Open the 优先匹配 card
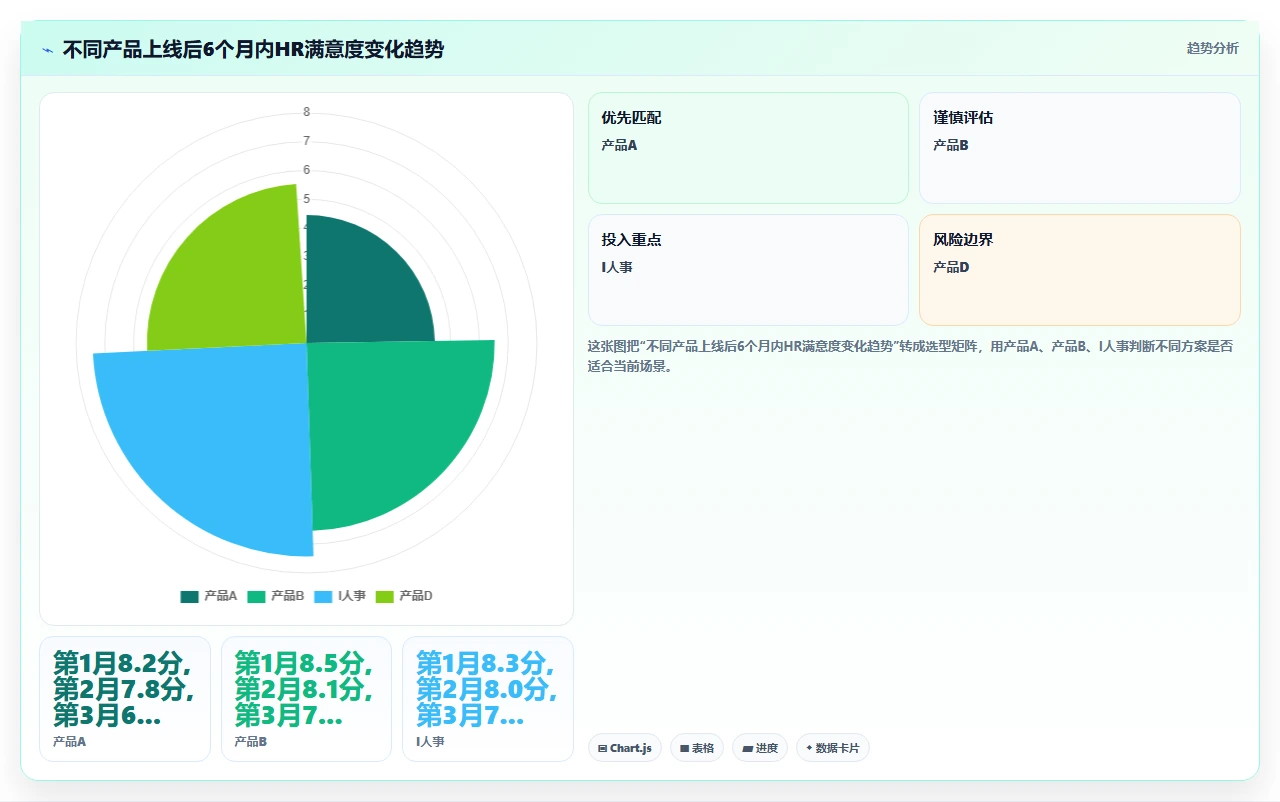Image resolution: width=1280 pixels, height=802 pixels. click(x=748, y=148)
